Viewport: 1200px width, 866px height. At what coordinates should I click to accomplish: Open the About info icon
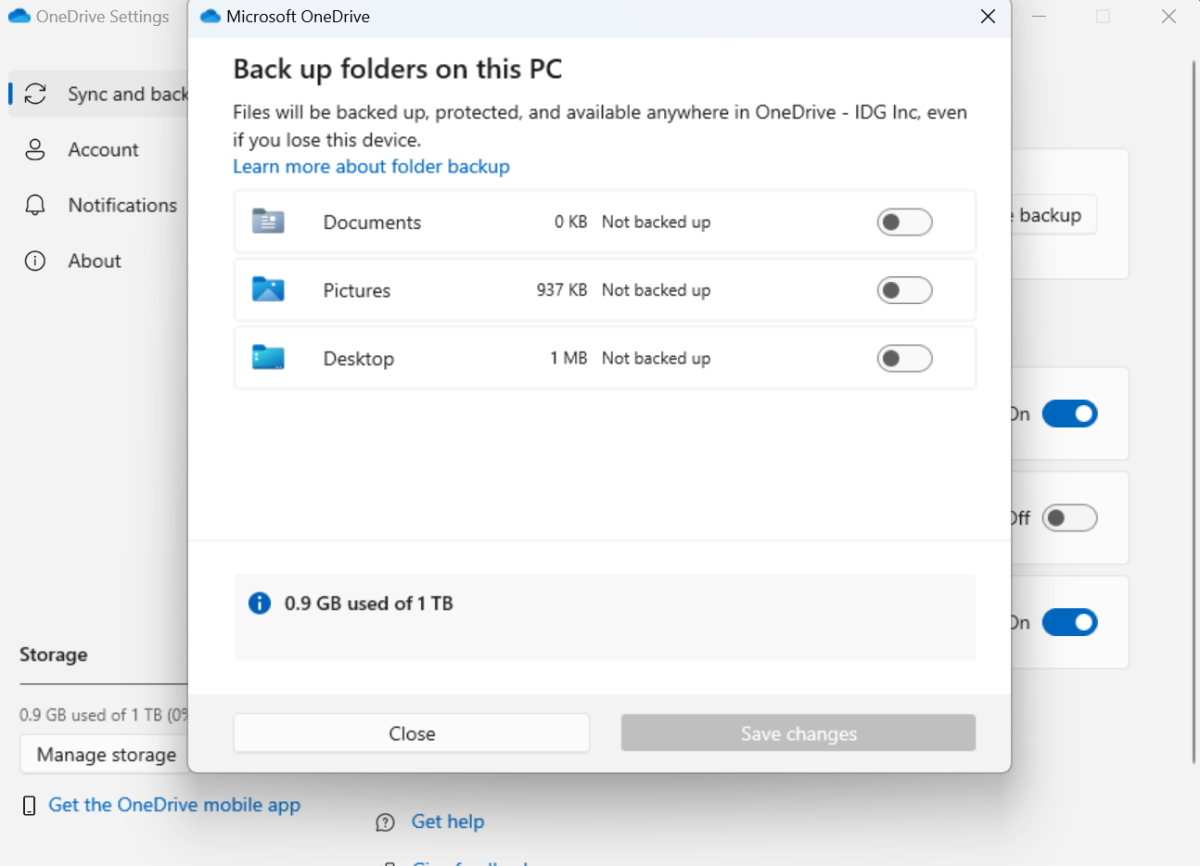[36, 260]
